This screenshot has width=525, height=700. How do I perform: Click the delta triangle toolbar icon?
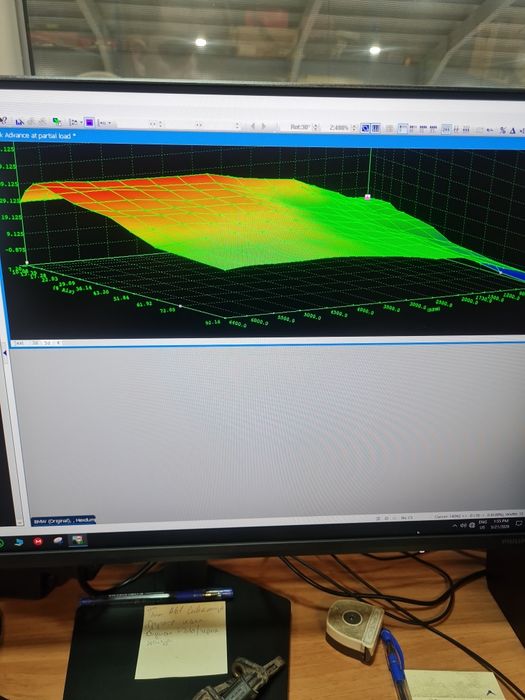[x=513, y=131]
